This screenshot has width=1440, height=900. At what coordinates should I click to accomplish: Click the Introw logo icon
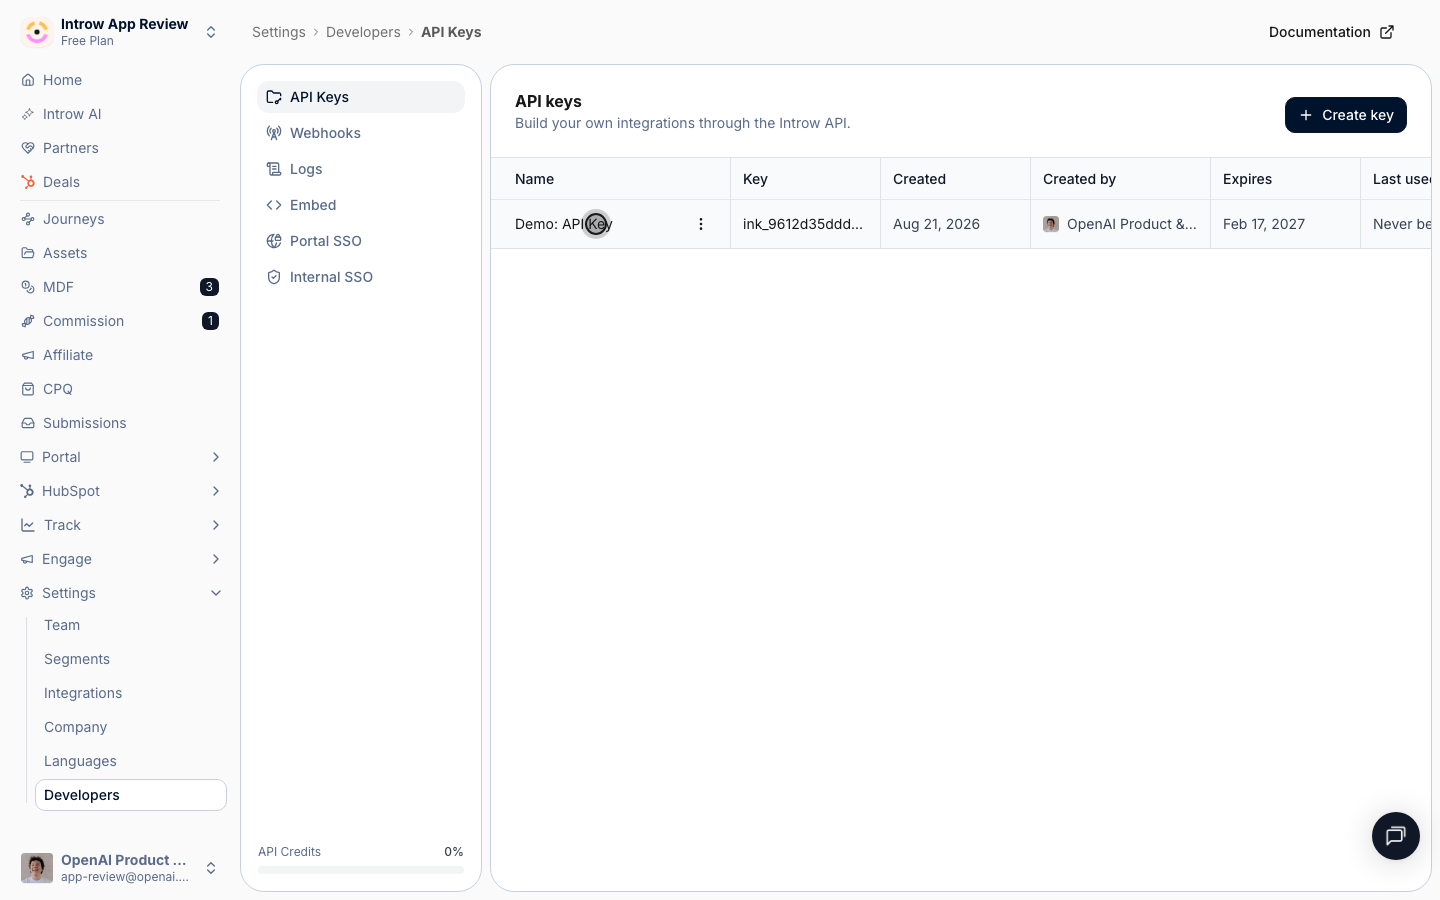pos(37,32)
